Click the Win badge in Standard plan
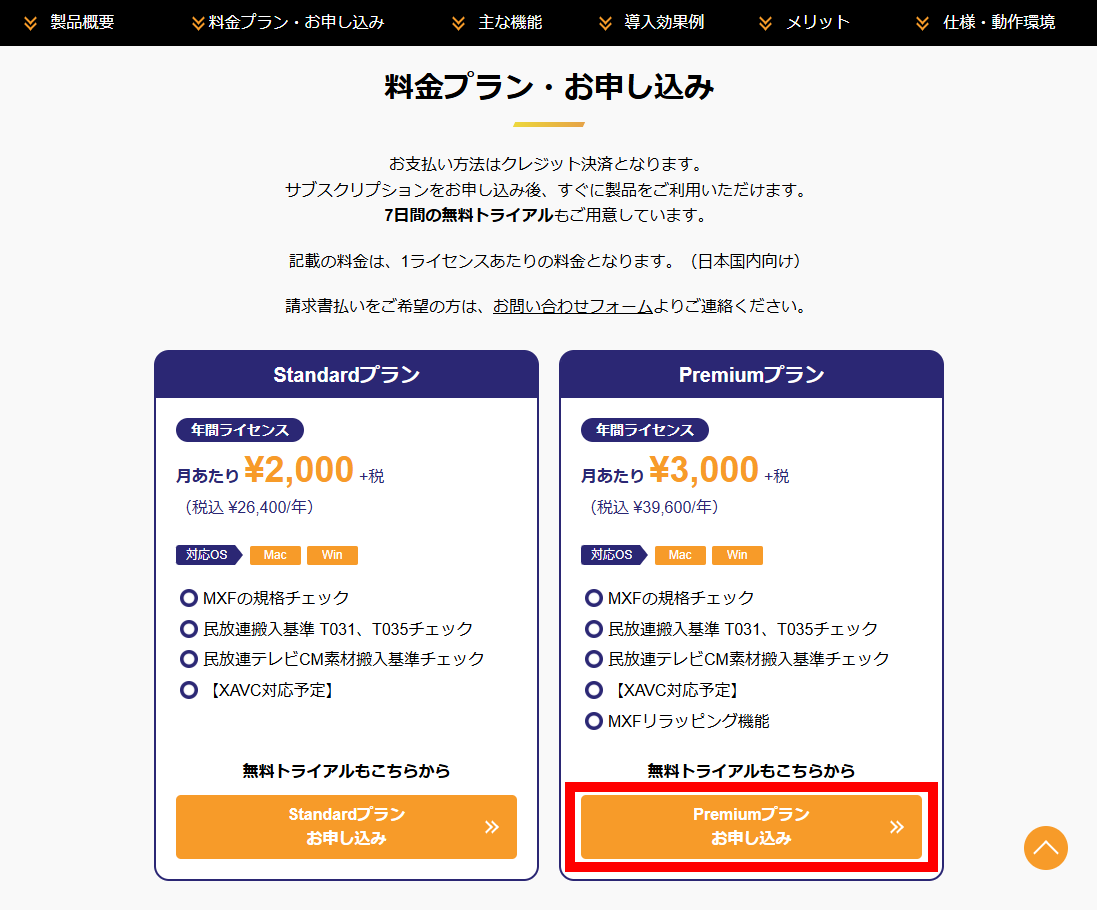 [332, 555]
